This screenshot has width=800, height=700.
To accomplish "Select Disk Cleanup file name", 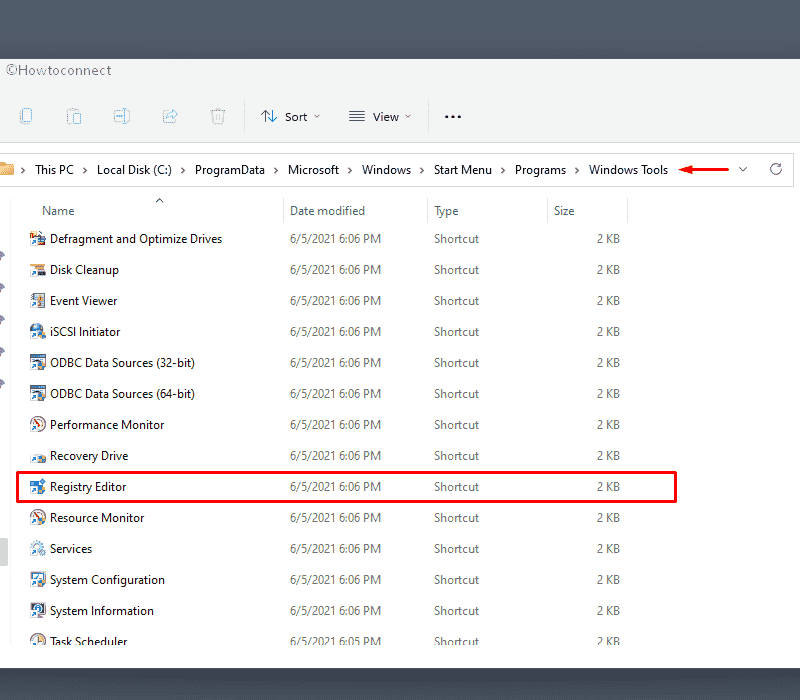I will 84,270.
